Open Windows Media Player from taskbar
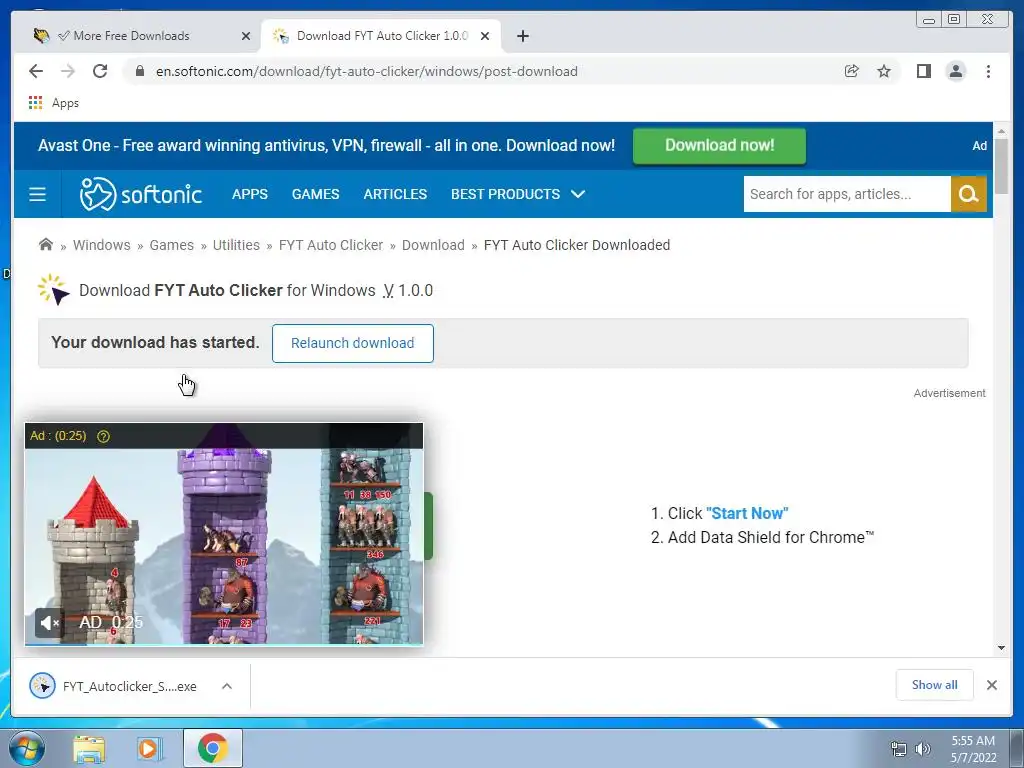Viewport: 1024px width, 768px height. [x=150, y=749]
